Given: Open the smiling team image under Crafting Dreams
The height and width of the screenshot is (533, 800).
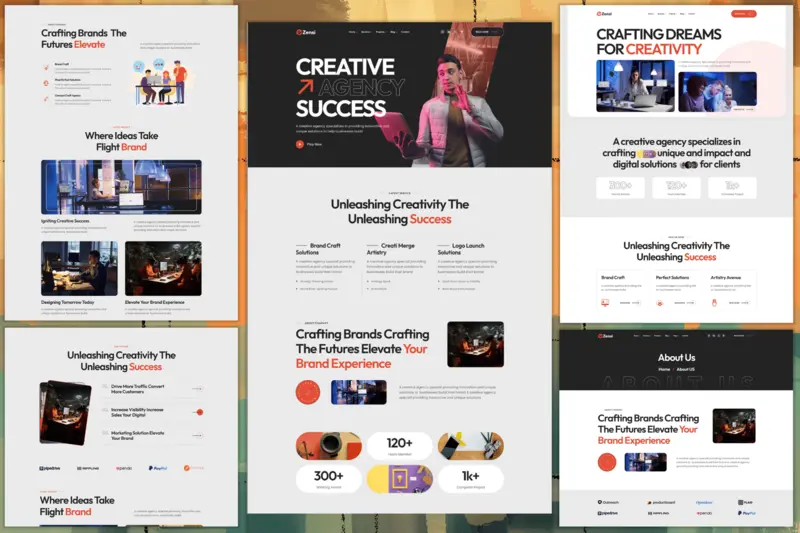Looking at the screenshot, I should (717, 92).
